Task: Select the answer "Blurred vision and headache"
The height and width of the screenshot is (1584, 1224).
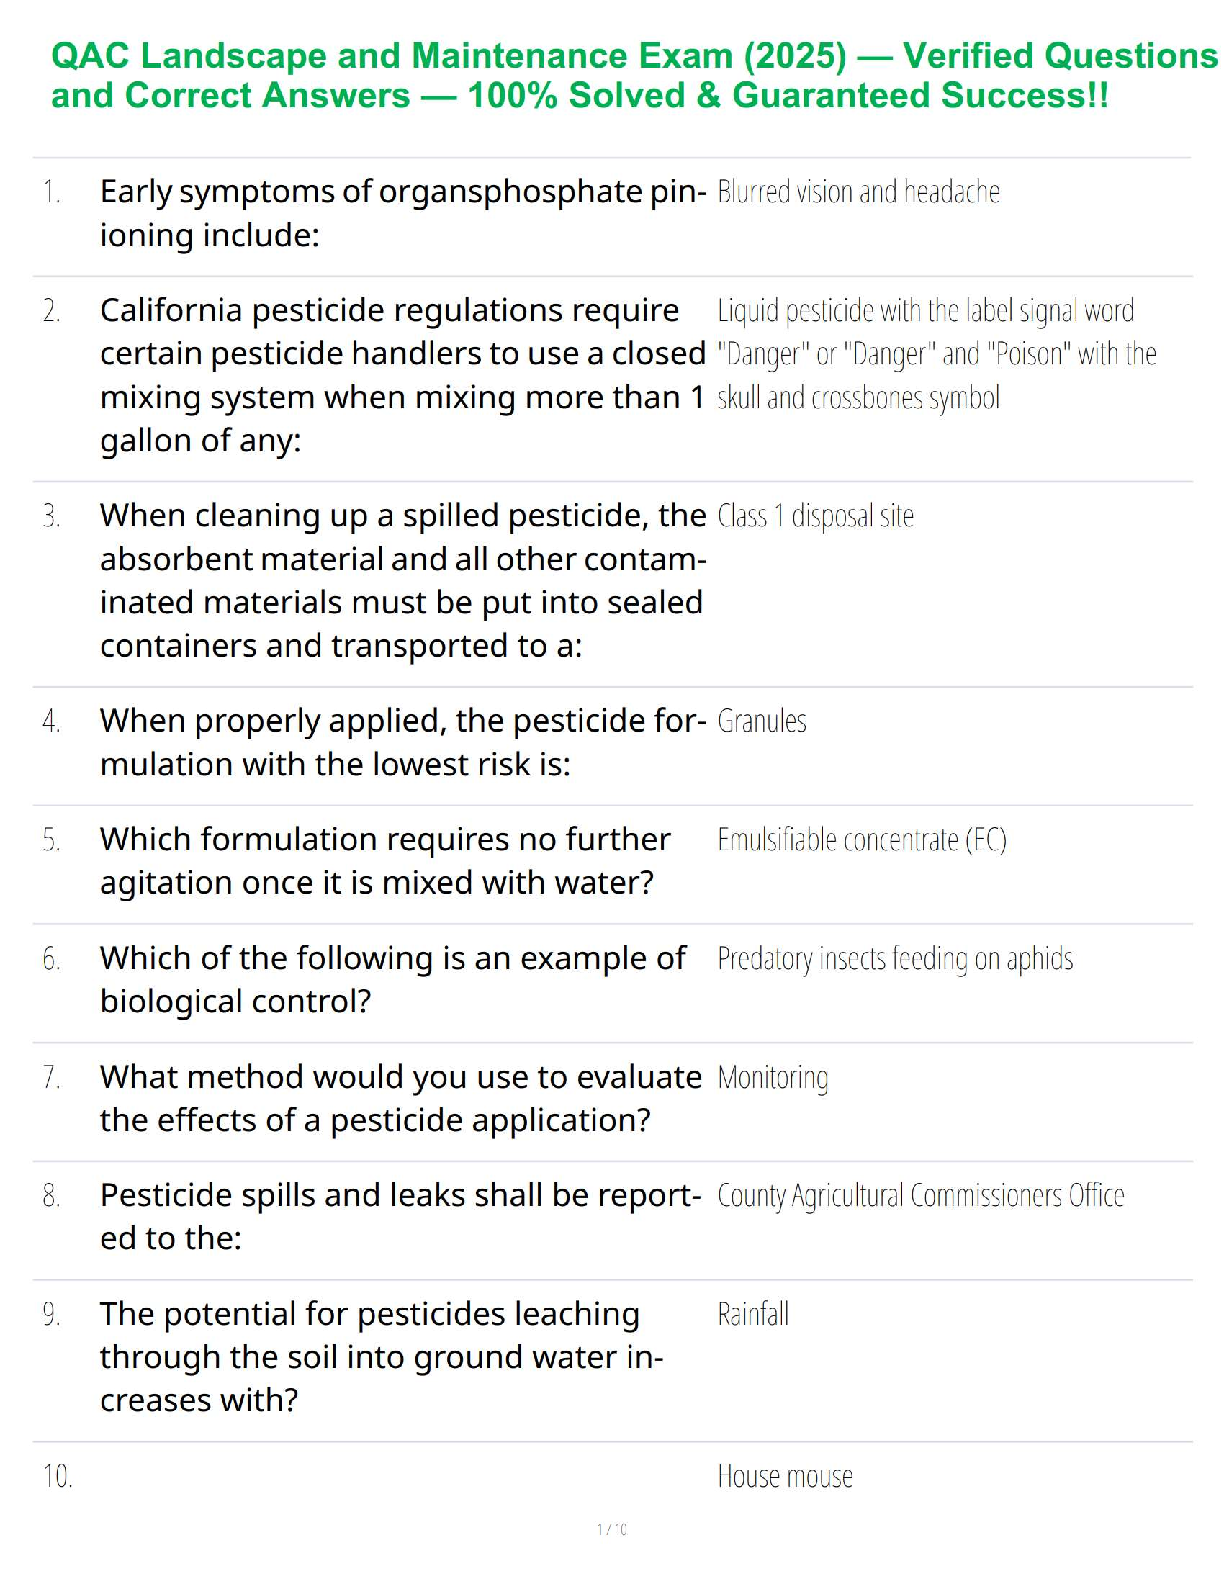Action: pos(858,192)
